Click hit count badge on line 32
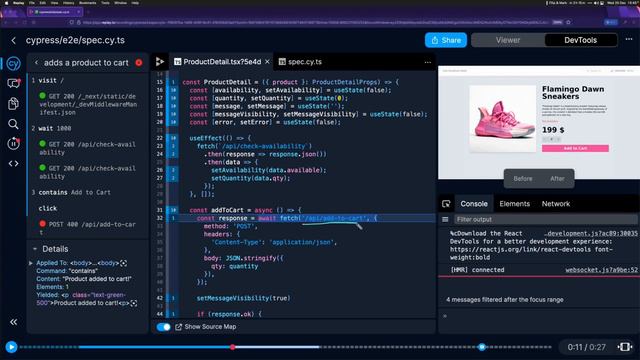The image size is (640, 360). 173,218
